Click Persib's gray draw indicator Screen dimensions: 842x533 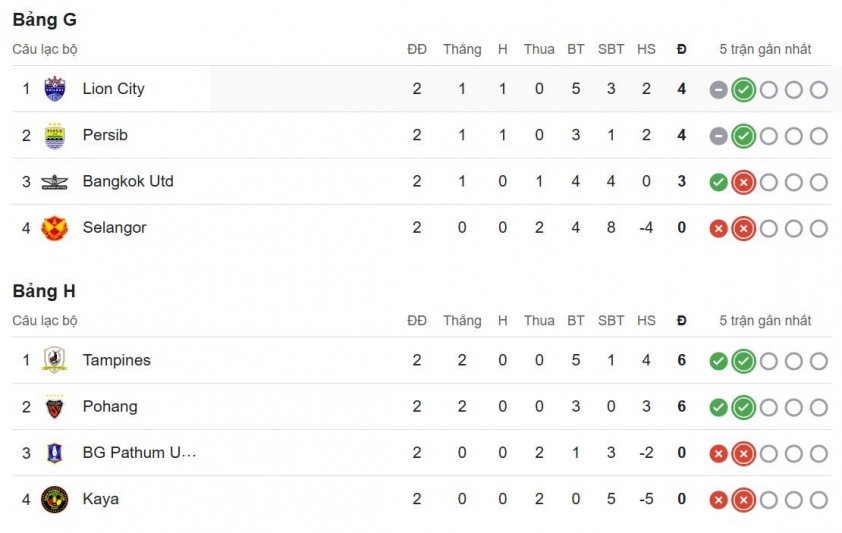tap(718, 136)
